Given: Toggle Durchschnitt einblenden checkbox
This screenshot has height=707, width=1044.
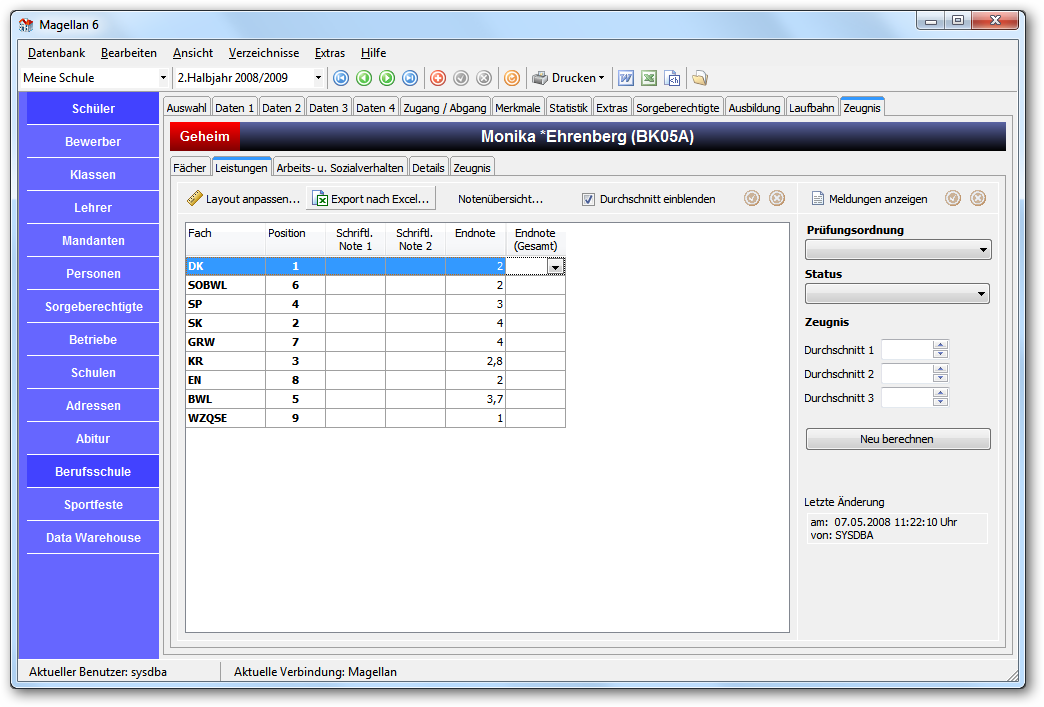Looking at the screenshot, I should (x=588, y=199).
